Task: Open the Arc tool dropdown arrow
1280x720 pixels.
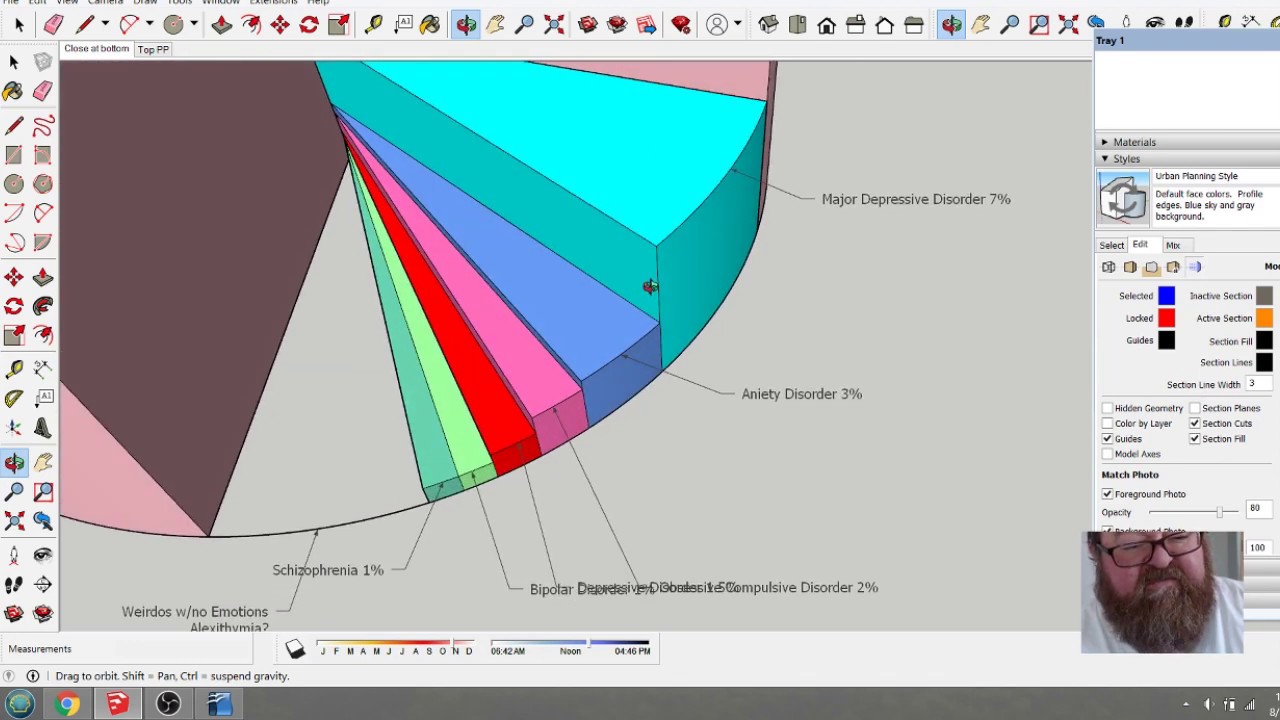Action: tap(148, 24)
